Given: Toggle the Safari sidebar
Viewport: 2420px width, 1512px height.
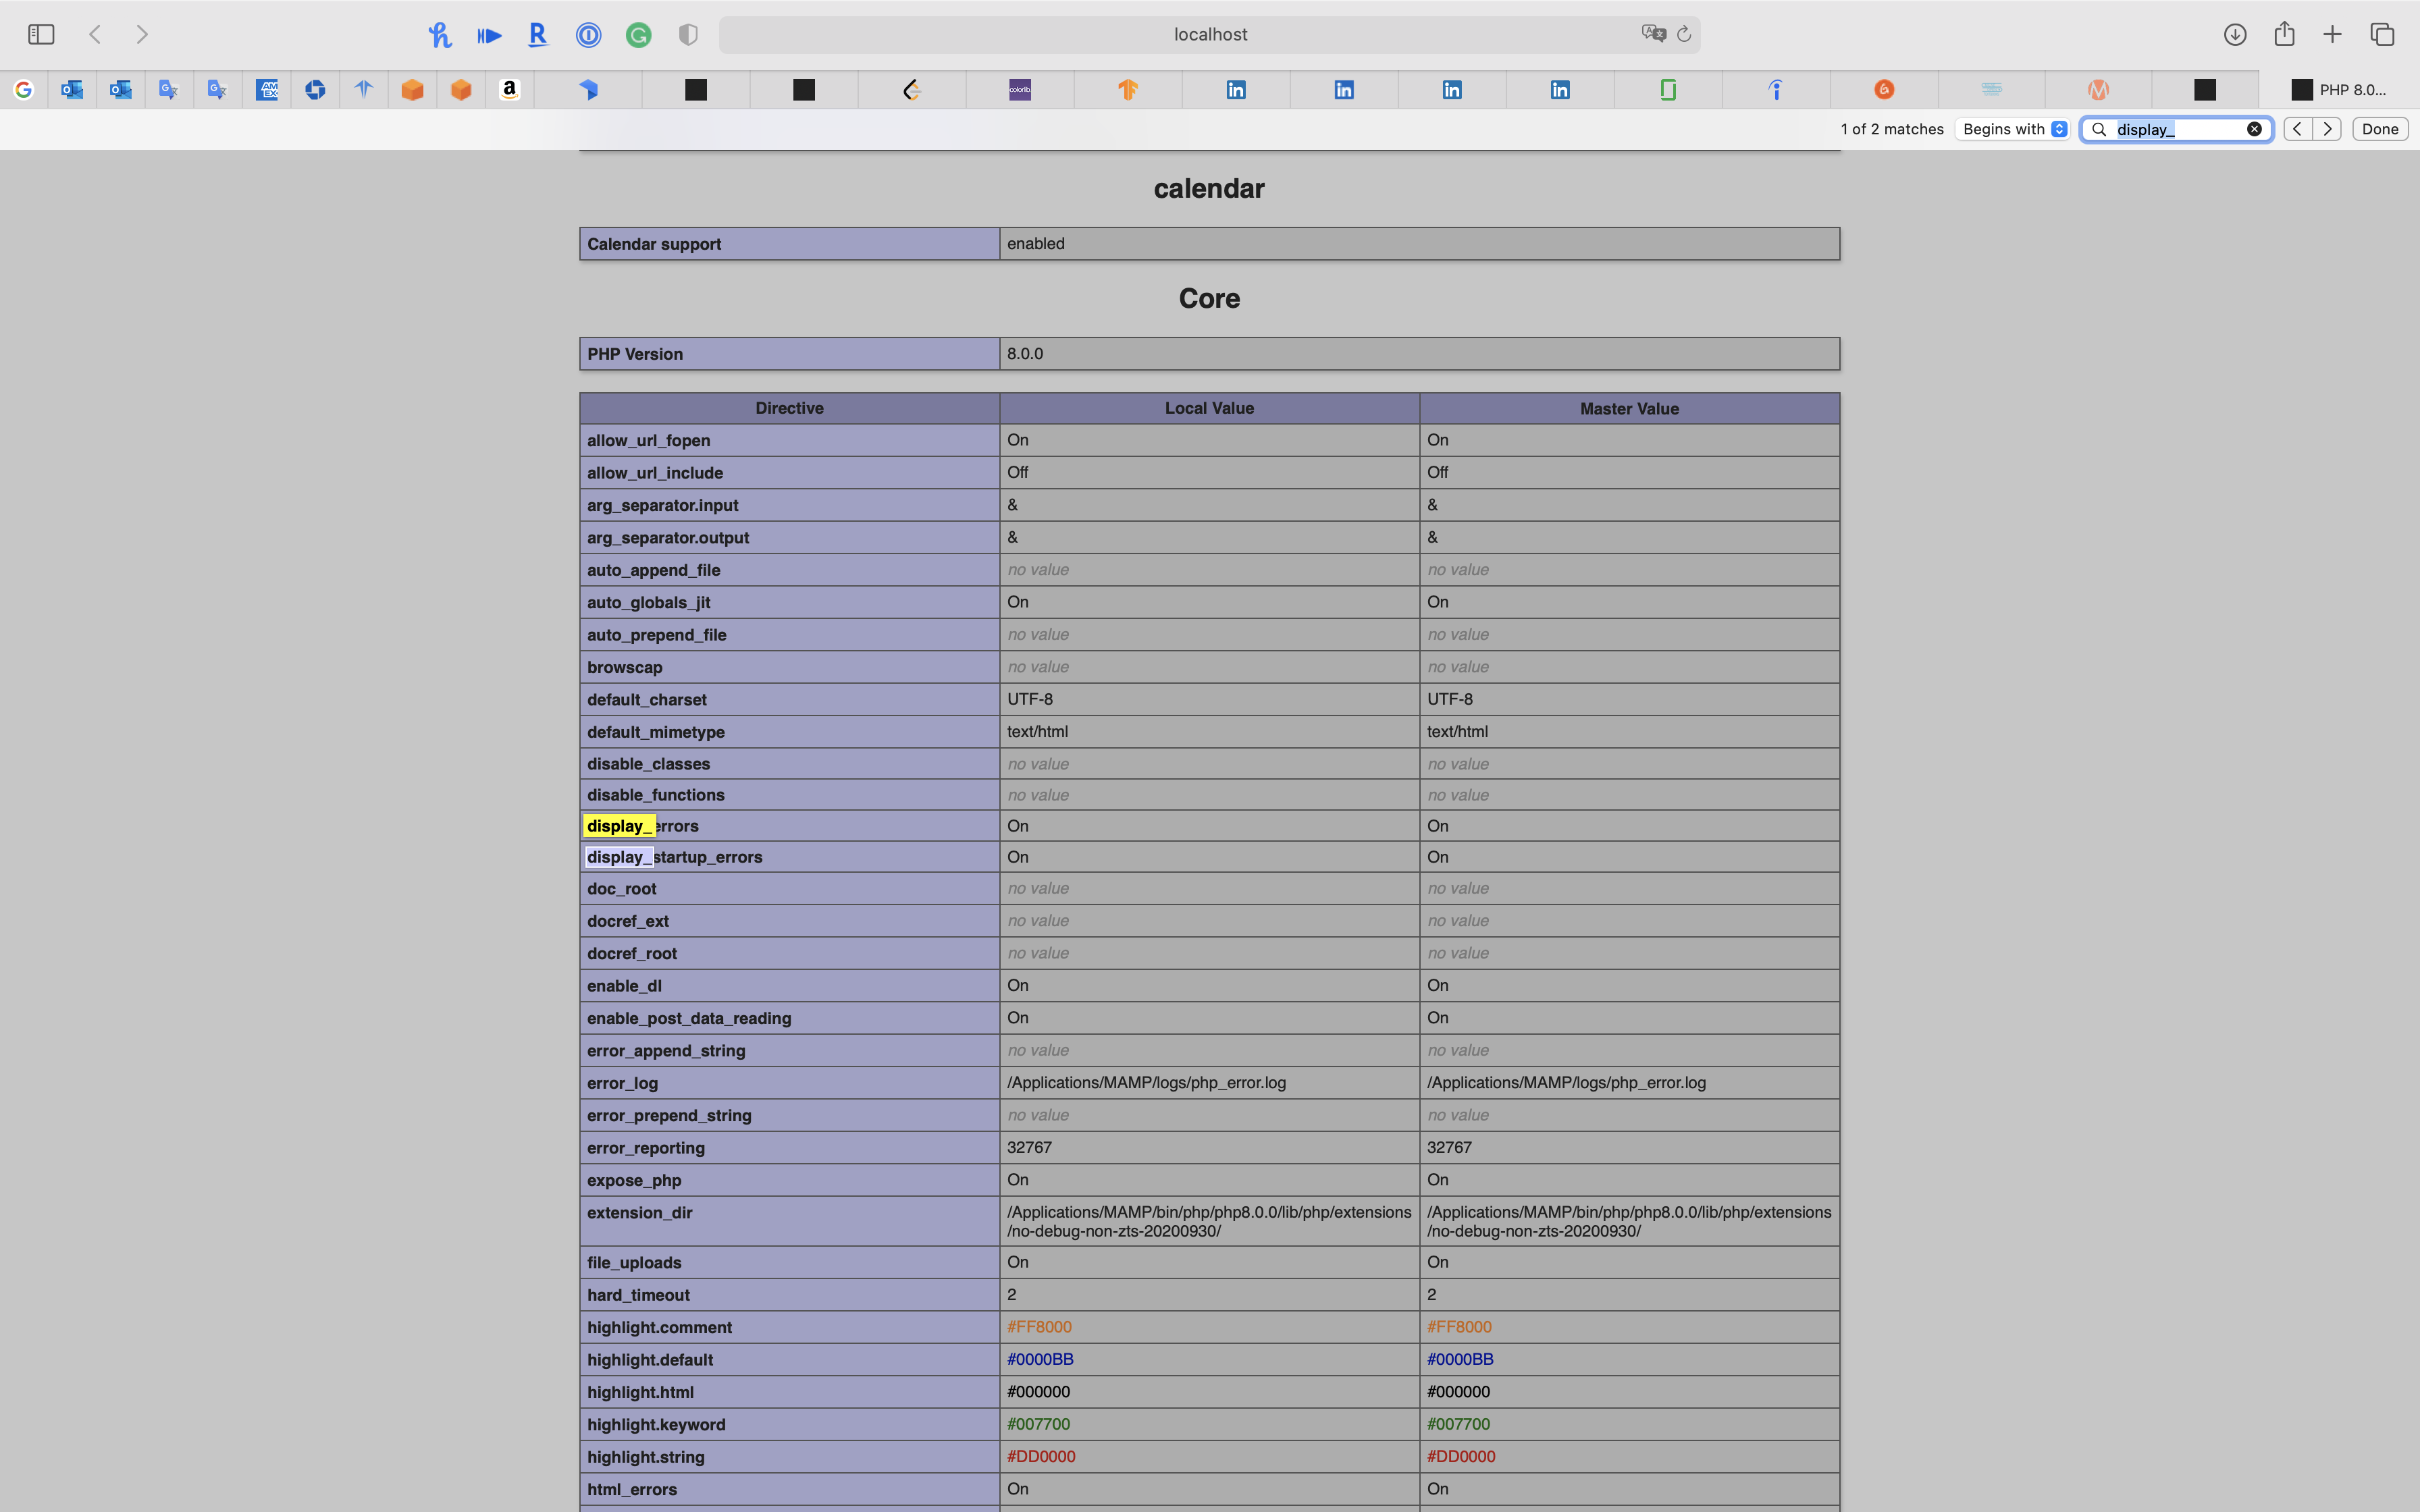Looking at the screenshot, I should click(41, 34).
